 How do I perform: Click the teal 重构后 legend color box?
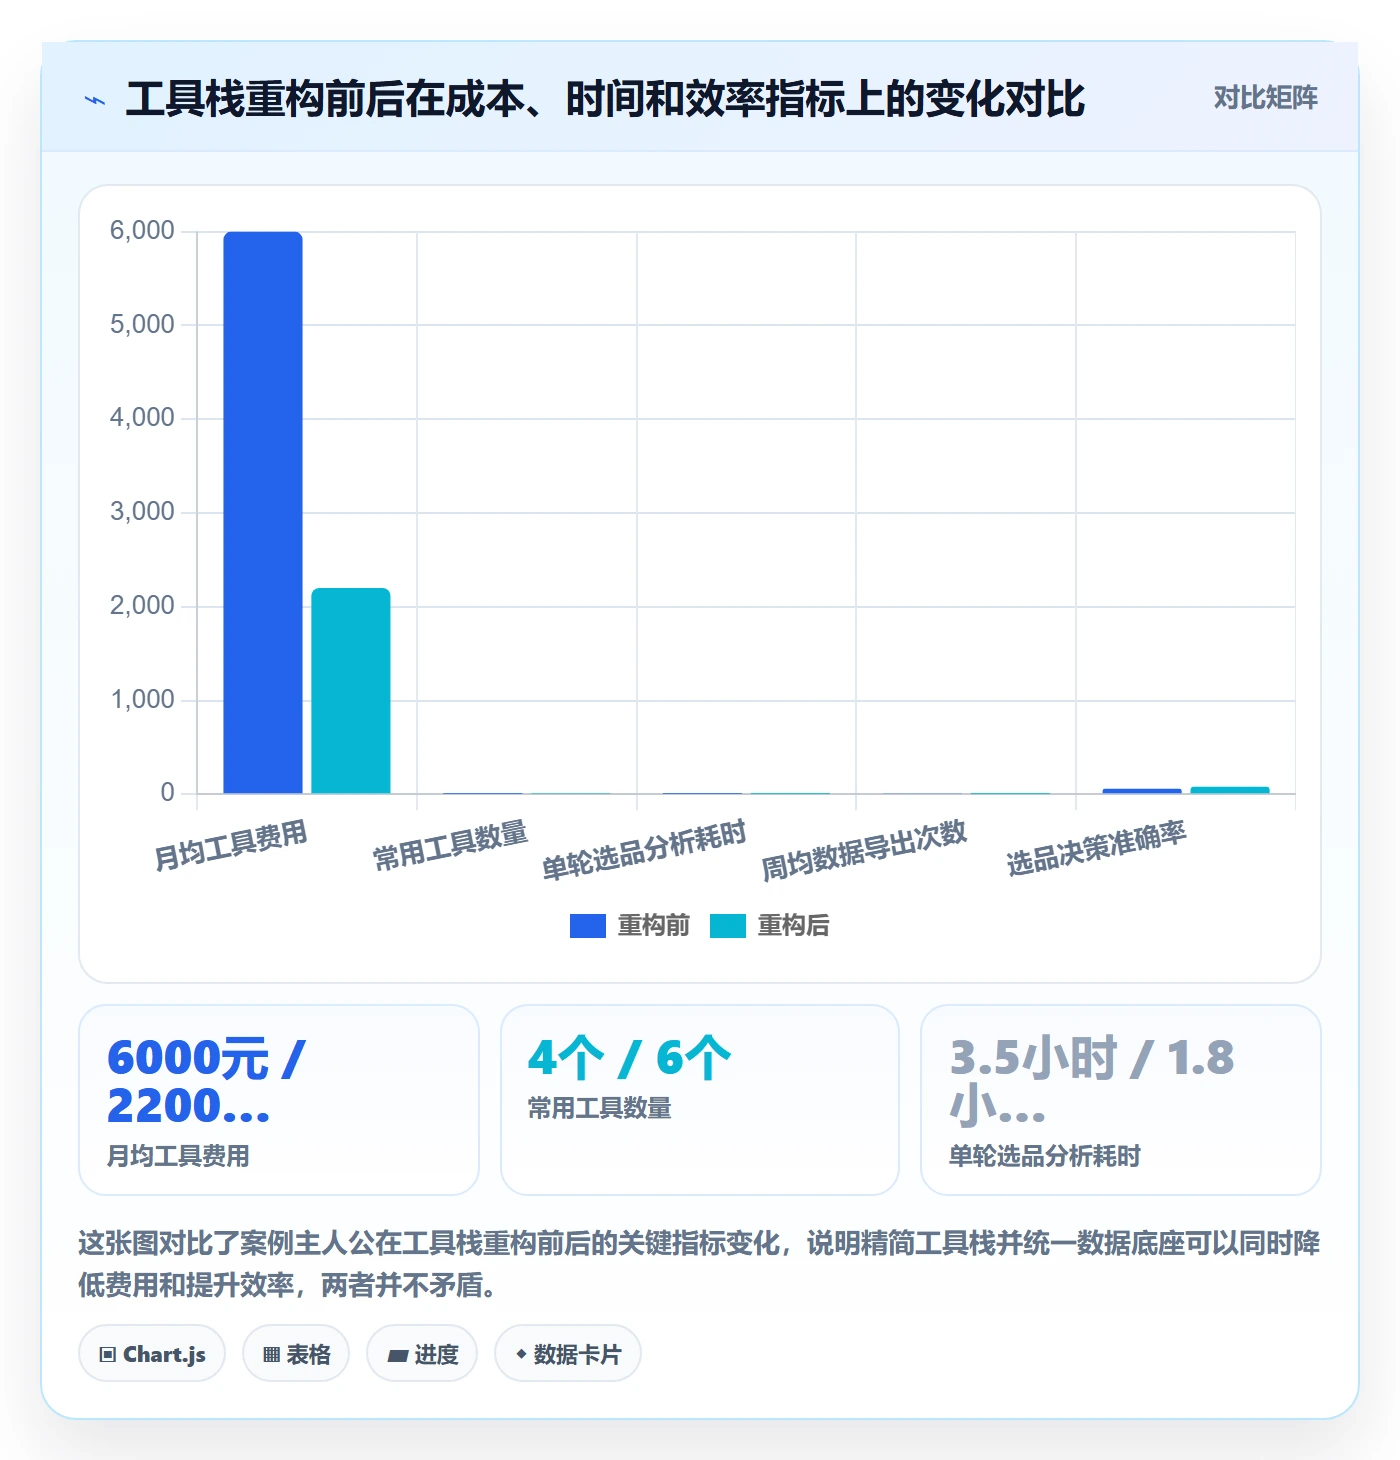coord(728,926)
